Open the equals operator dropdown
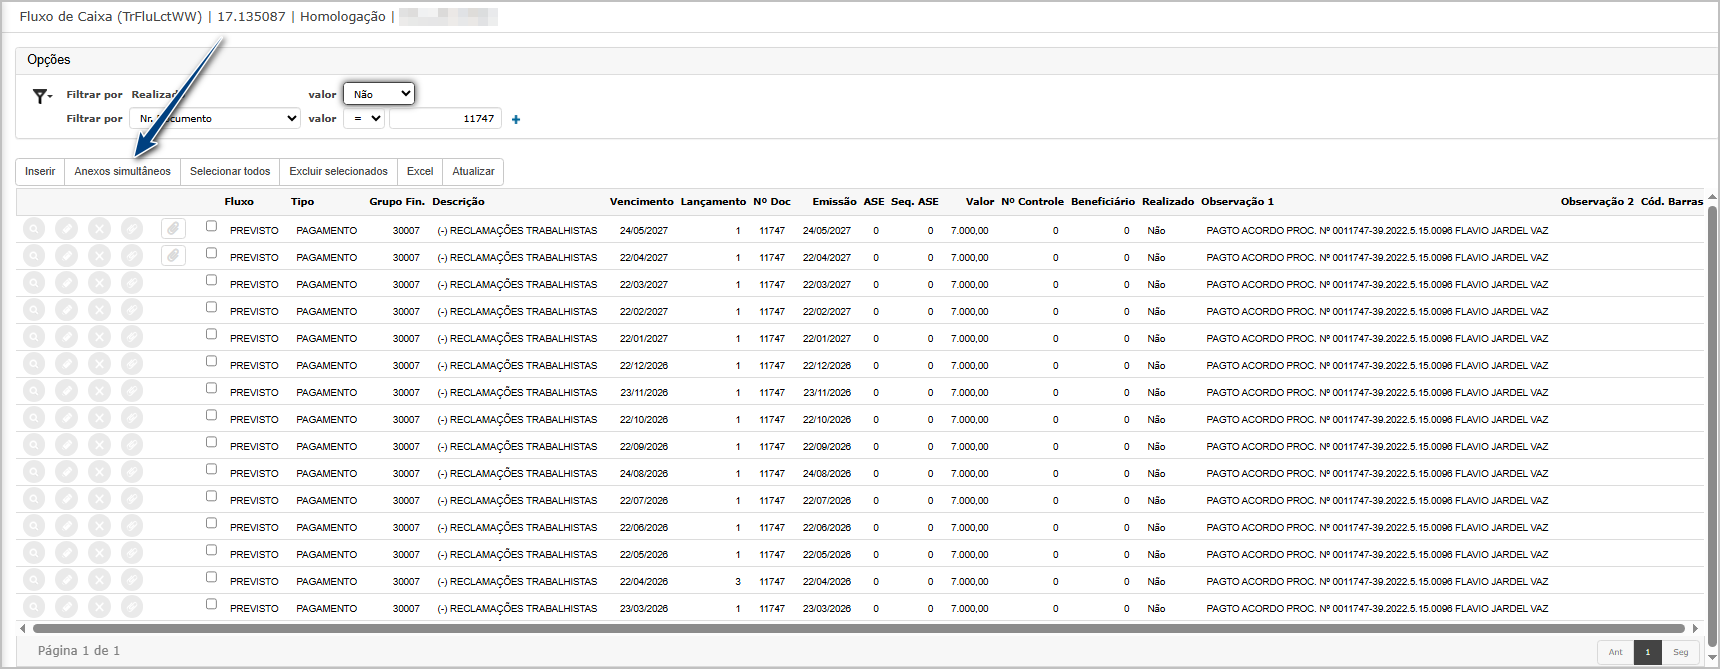This screenshot has width=1720, height=669. pyautogui.click(x=365, y=119)
